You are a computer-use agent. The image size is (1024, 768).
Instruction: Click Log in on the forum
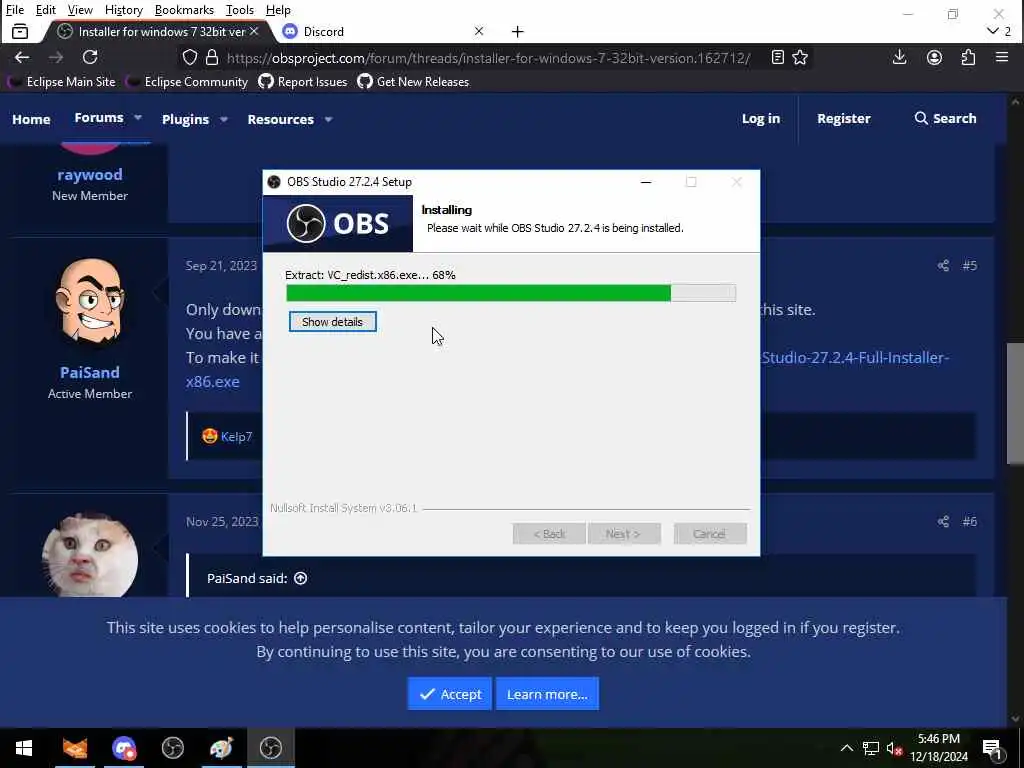pos(761,118)
